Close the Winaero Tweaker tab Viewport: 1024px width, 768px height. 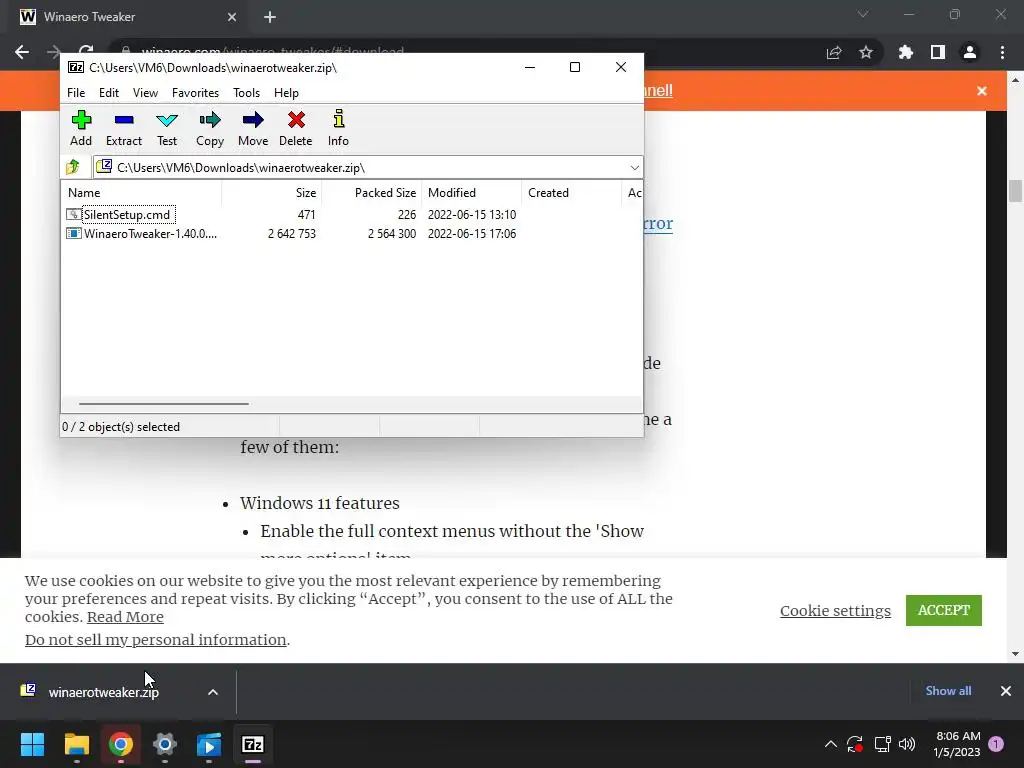pyautogui.click(x=232, y=17)
